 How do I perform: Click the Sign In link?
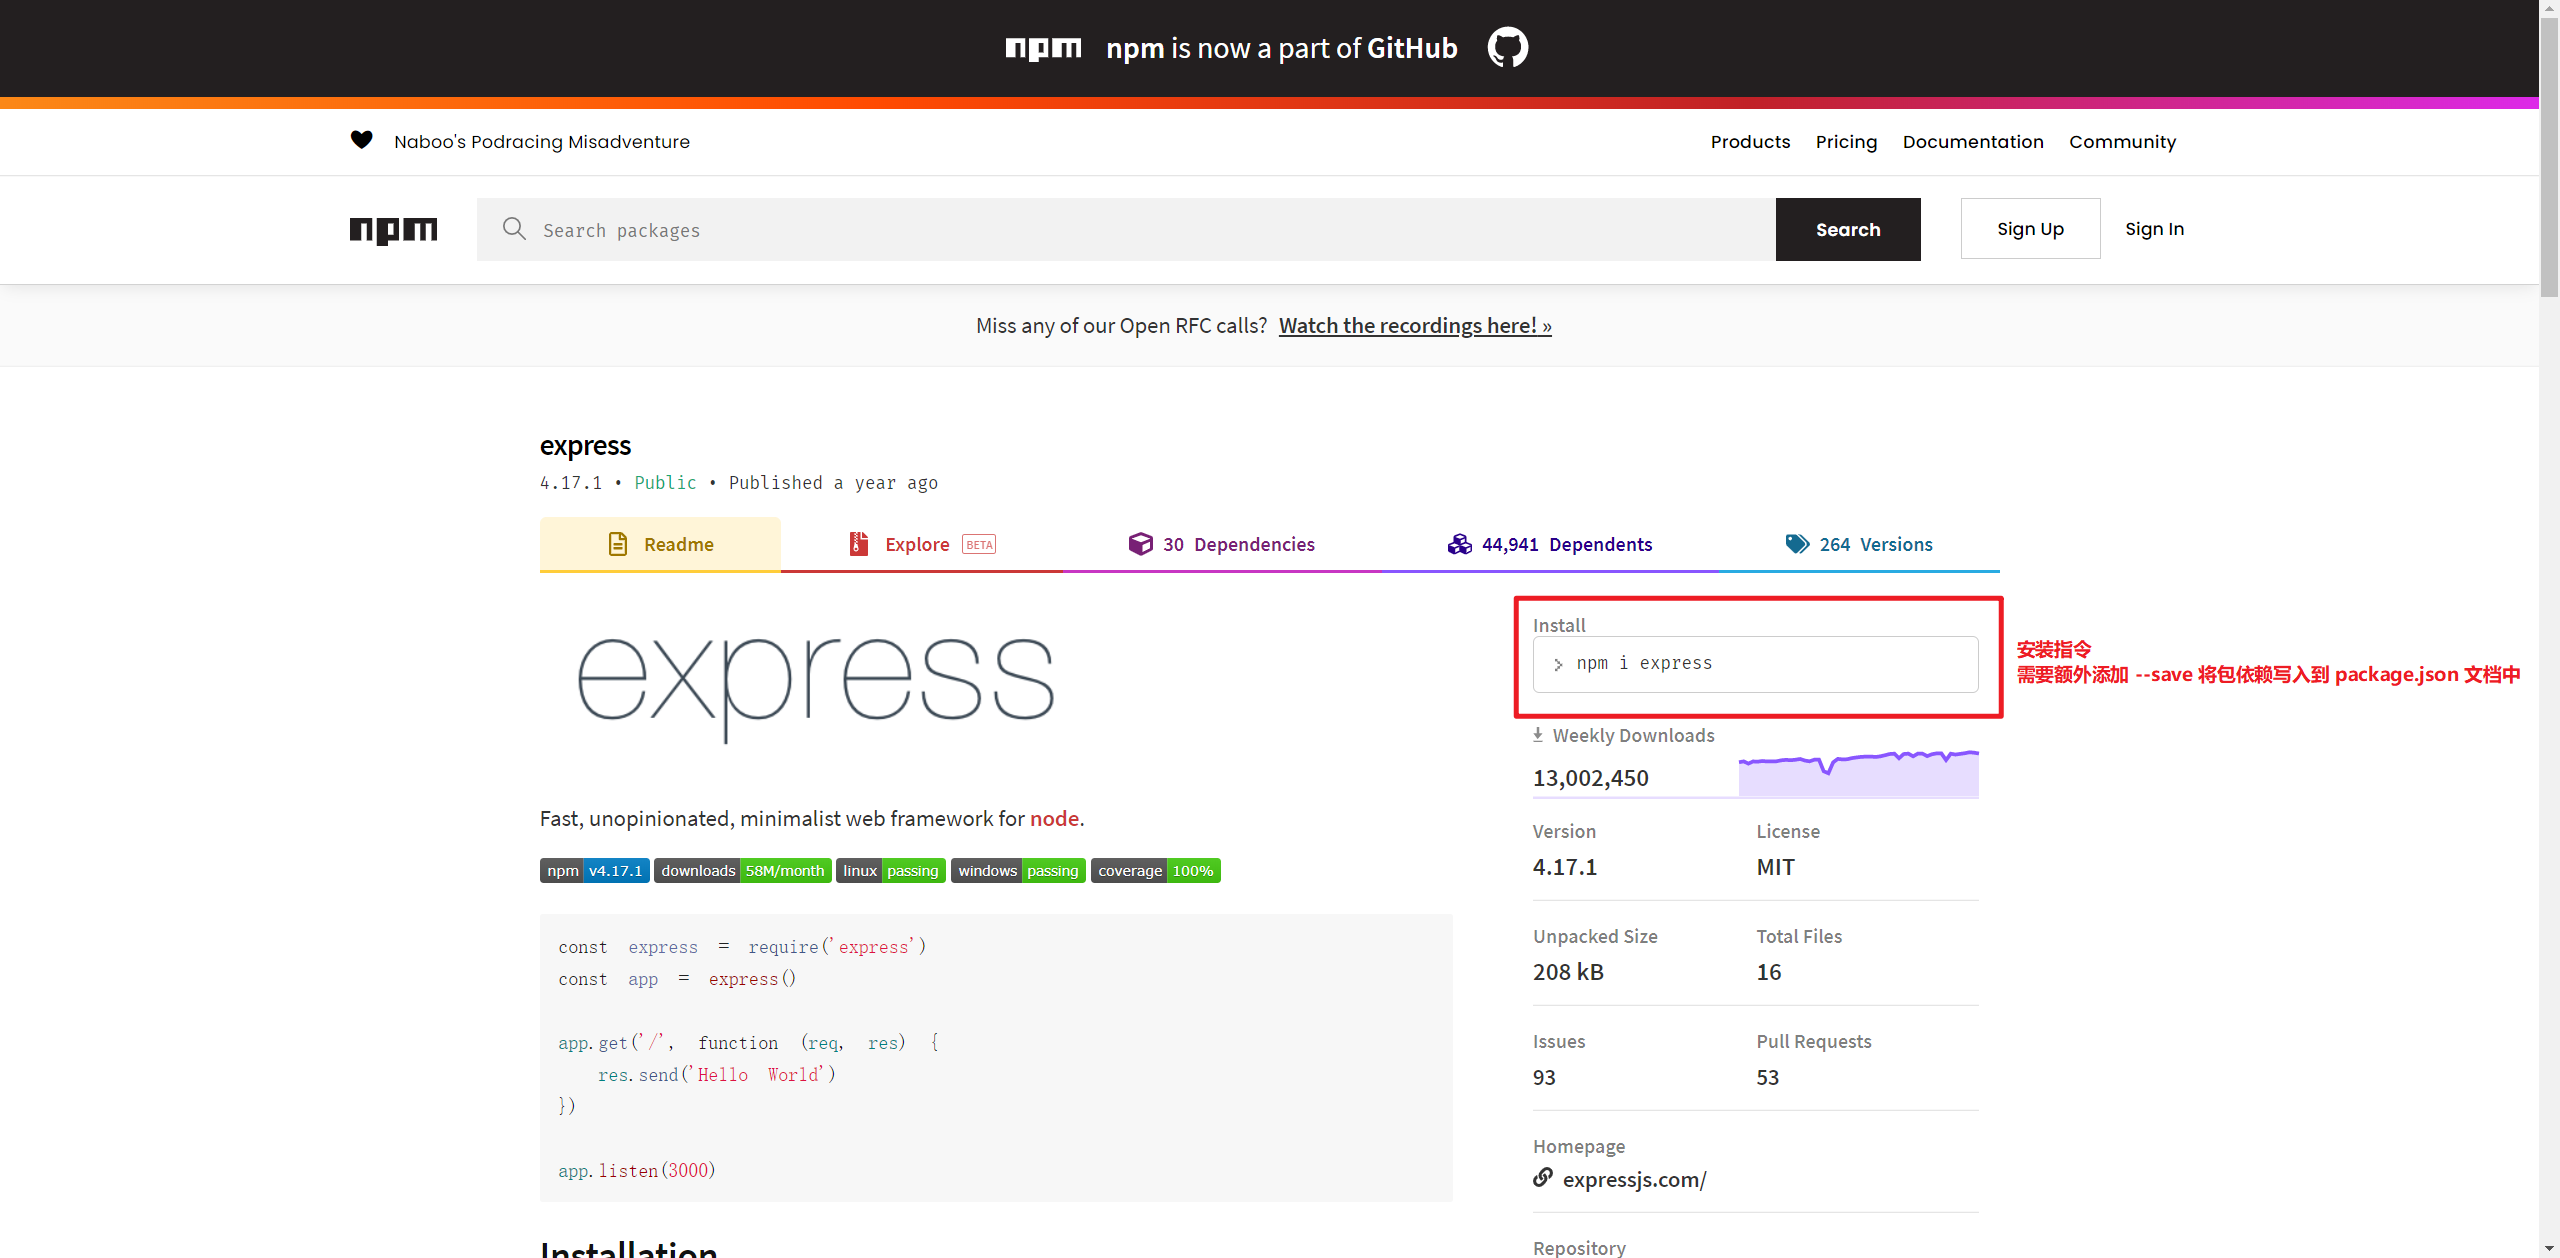tap(2154, 229)
